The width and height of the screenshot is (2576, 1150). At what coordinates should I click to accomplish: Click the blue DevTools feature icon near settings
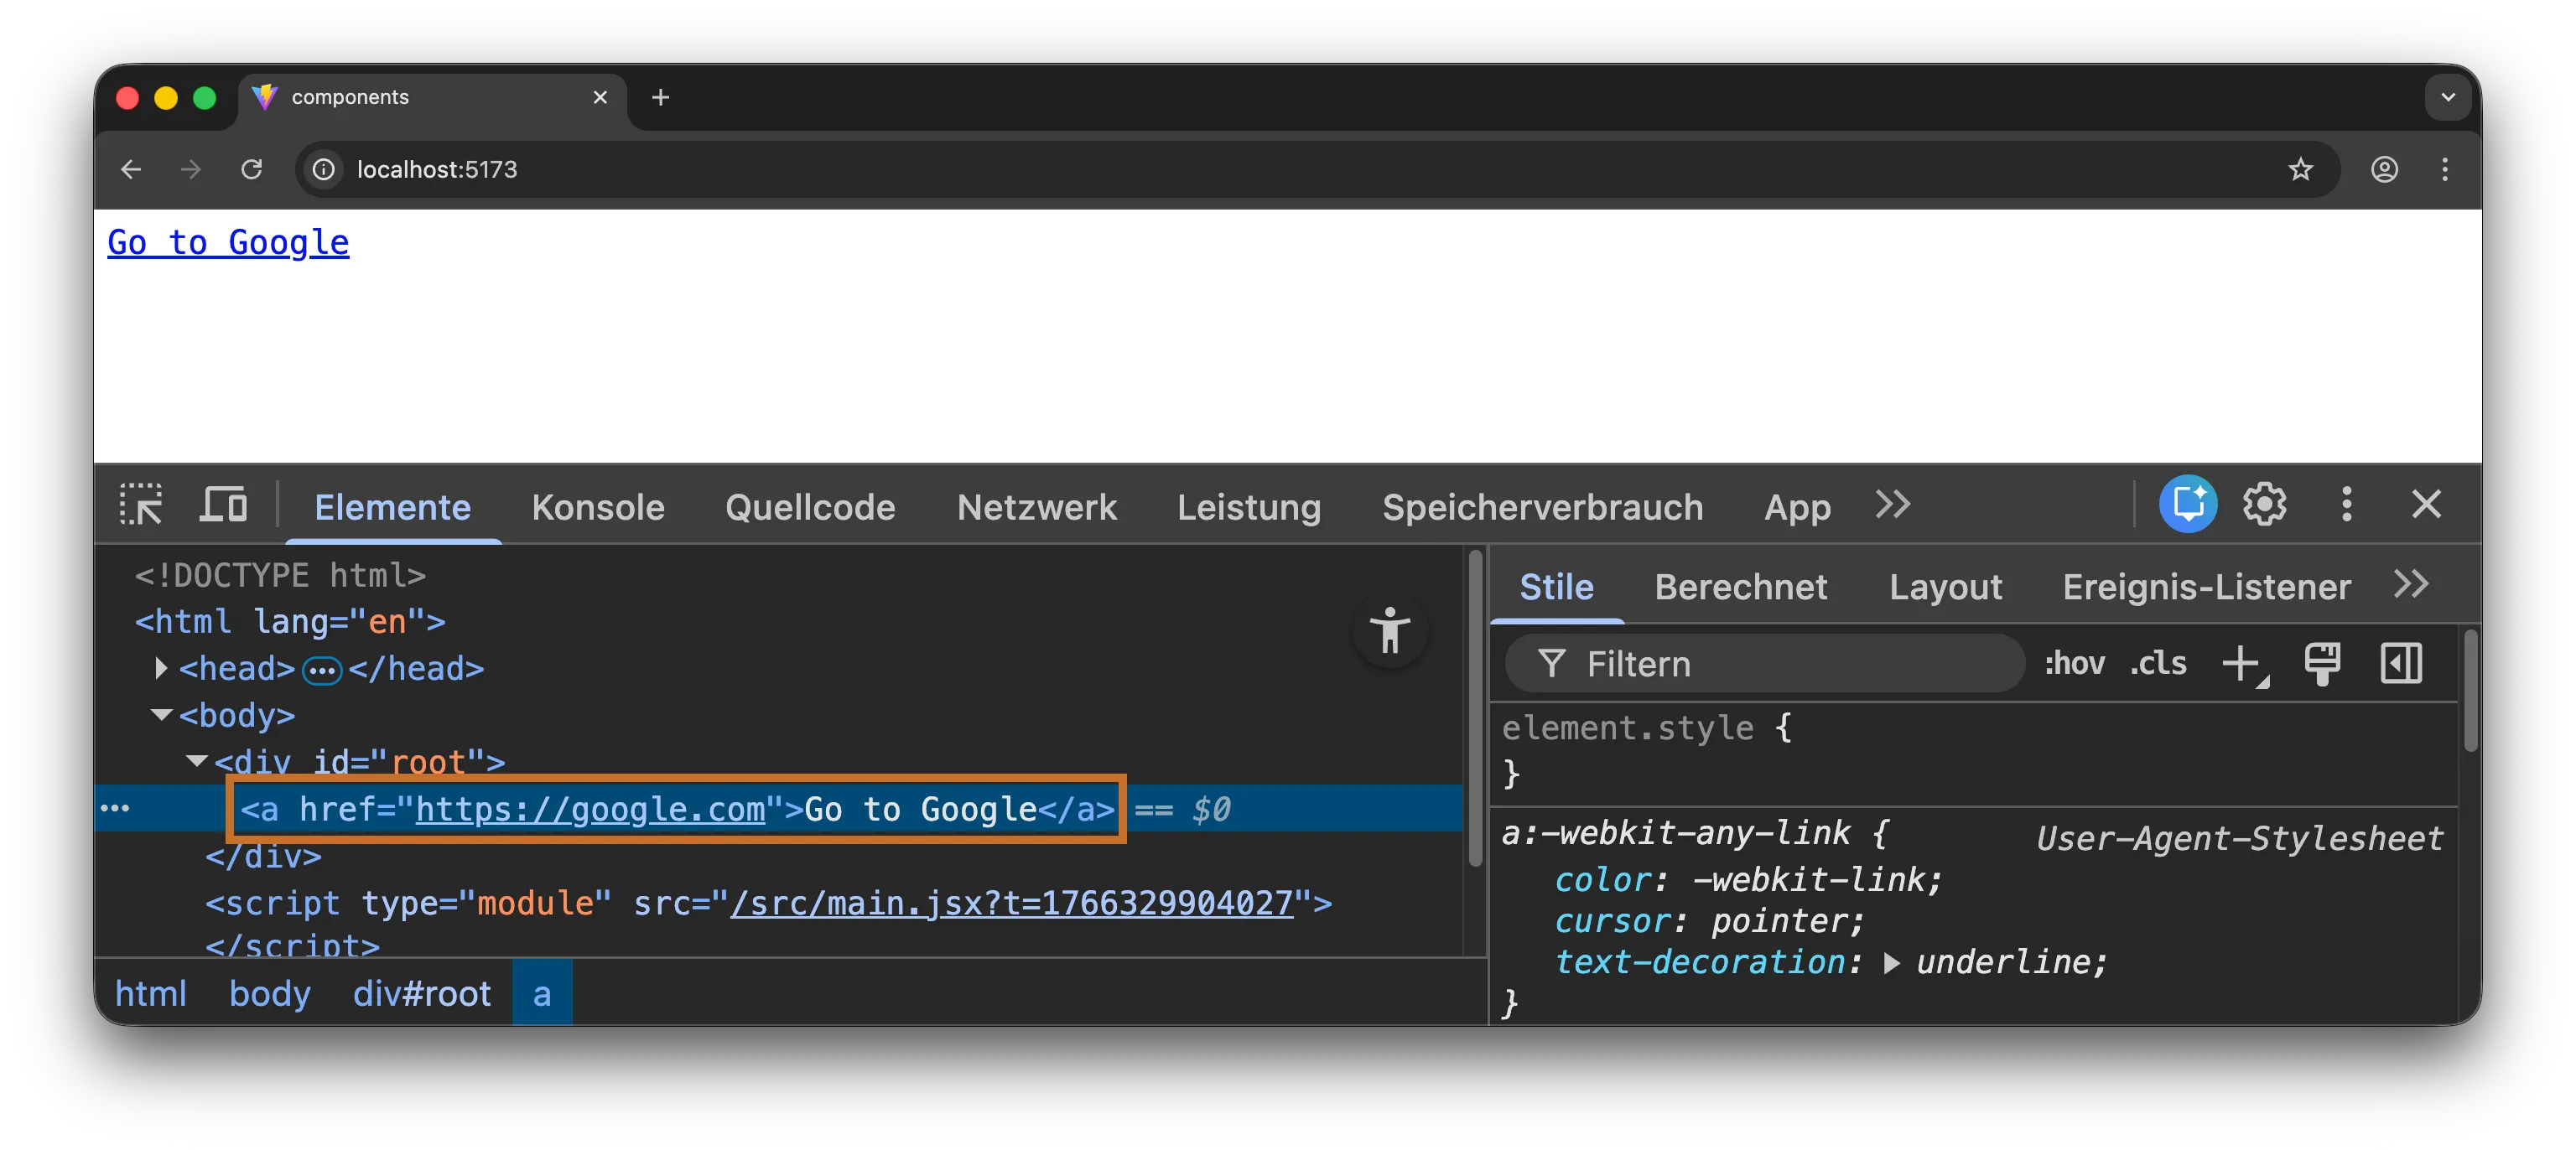[2188, 505]
